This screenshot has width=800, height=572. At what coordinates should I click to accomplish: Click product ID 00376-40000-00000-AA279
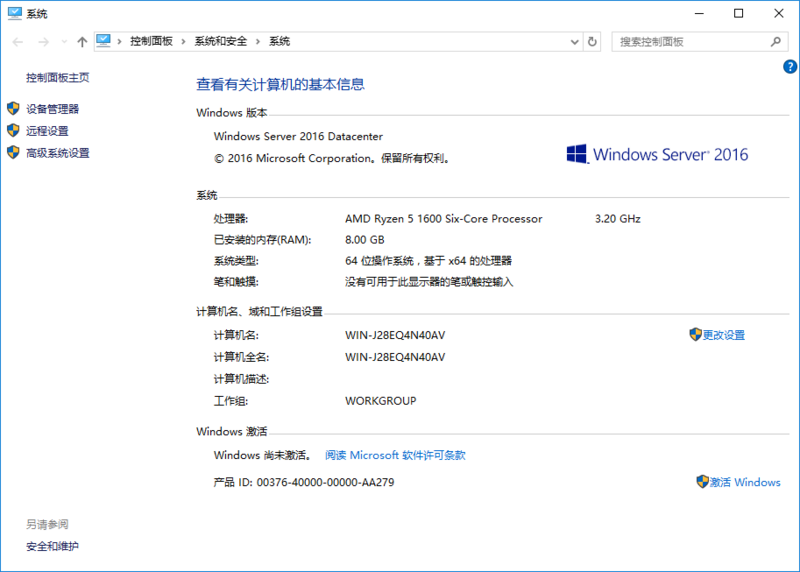(326, 482)
